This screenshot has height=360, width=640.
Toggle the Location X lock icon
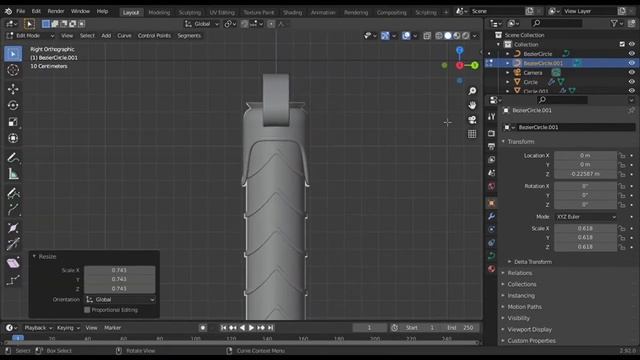point(622,156)
